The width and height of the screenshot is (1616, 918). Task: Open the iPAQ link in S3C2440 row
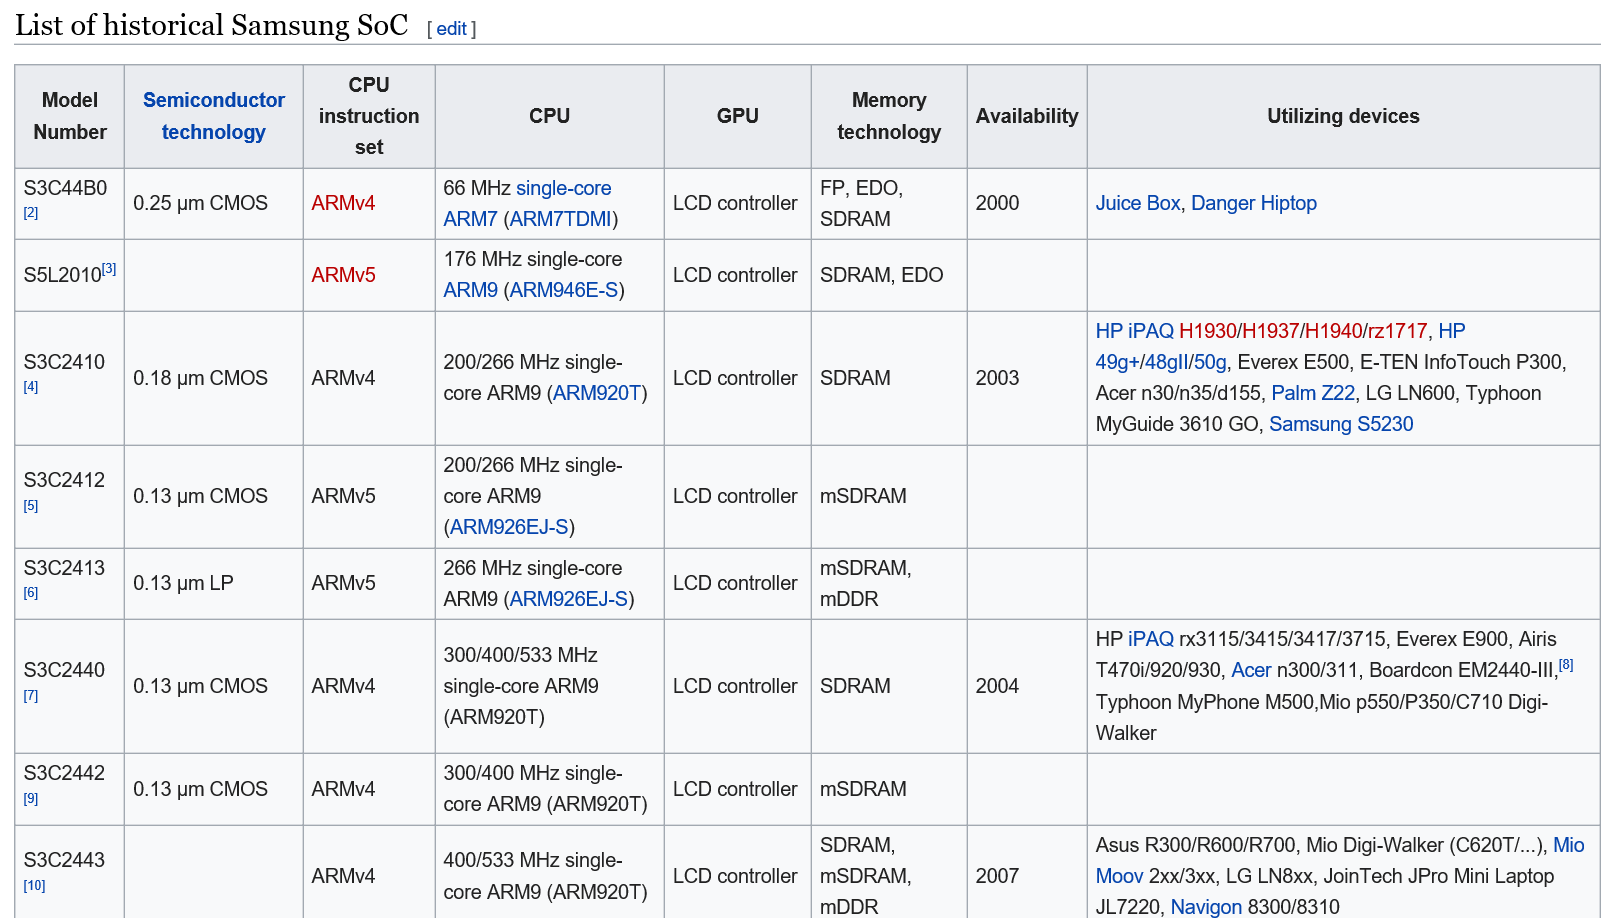[1151, 639]
